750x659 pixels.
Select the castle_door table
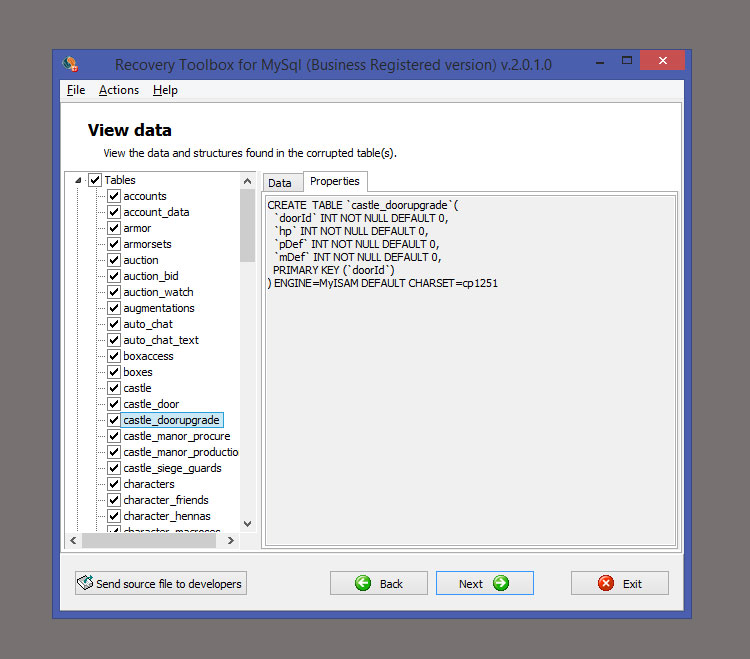(151, 404)
